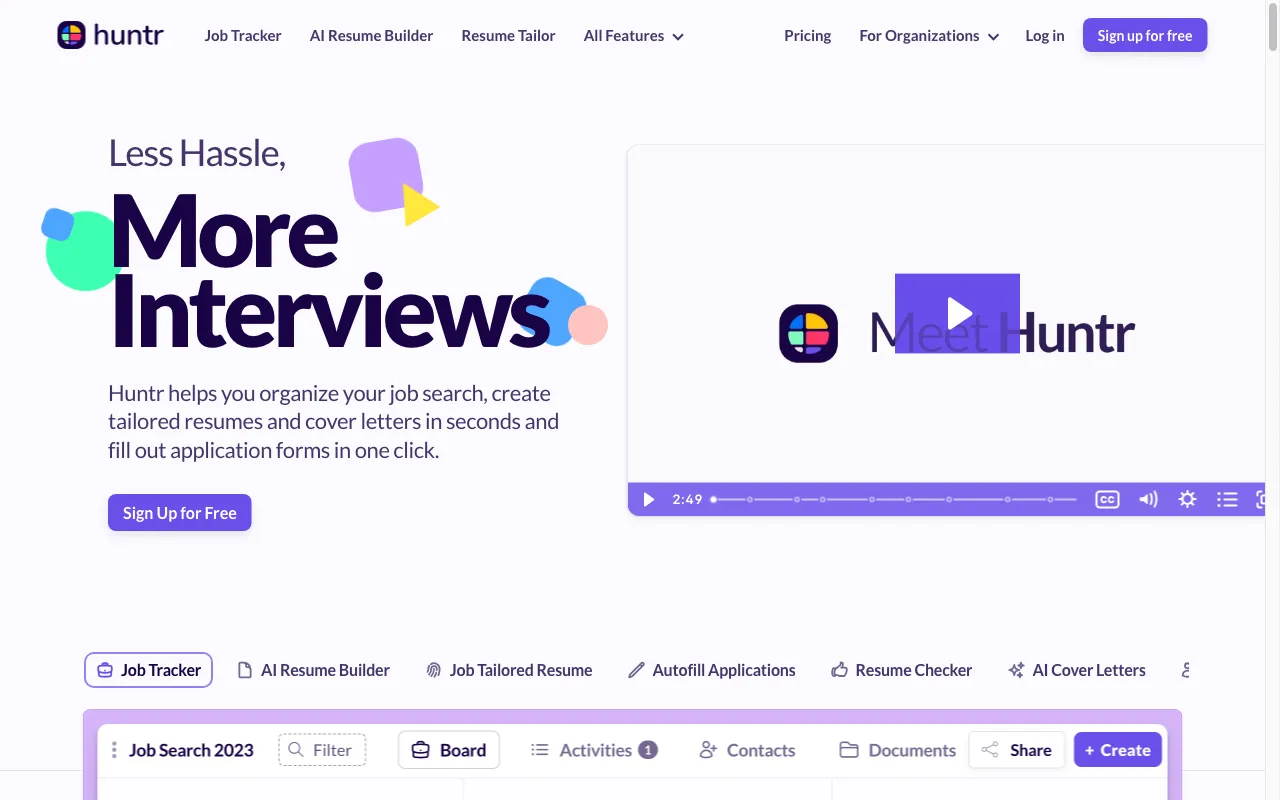Screen dimensions: 1280x800
Task: Select the AI Cover Letters feature tab
Action: [1077, 670]
